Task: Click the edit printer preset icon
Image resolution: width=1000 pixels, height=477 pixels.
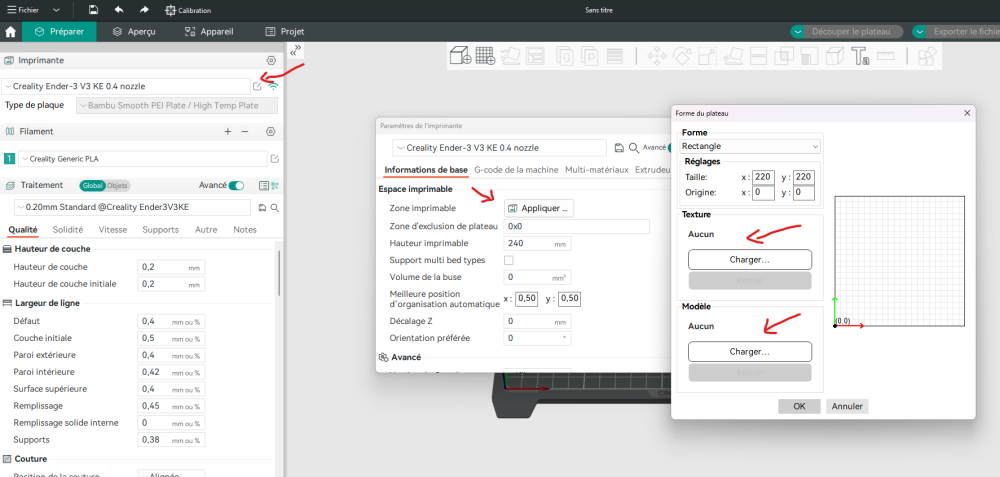Action: (257, 86)
